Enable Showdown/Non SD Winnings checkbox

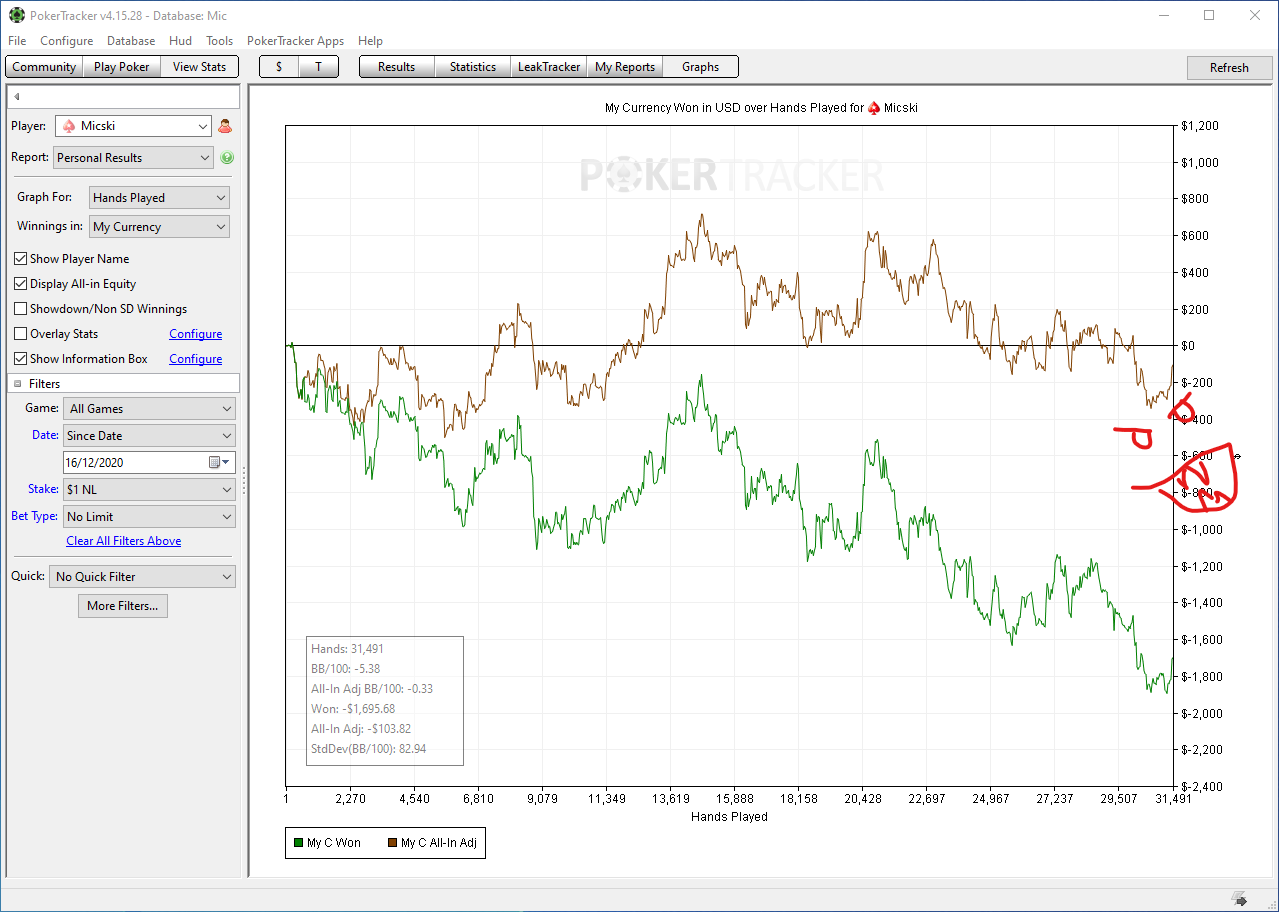21,309
